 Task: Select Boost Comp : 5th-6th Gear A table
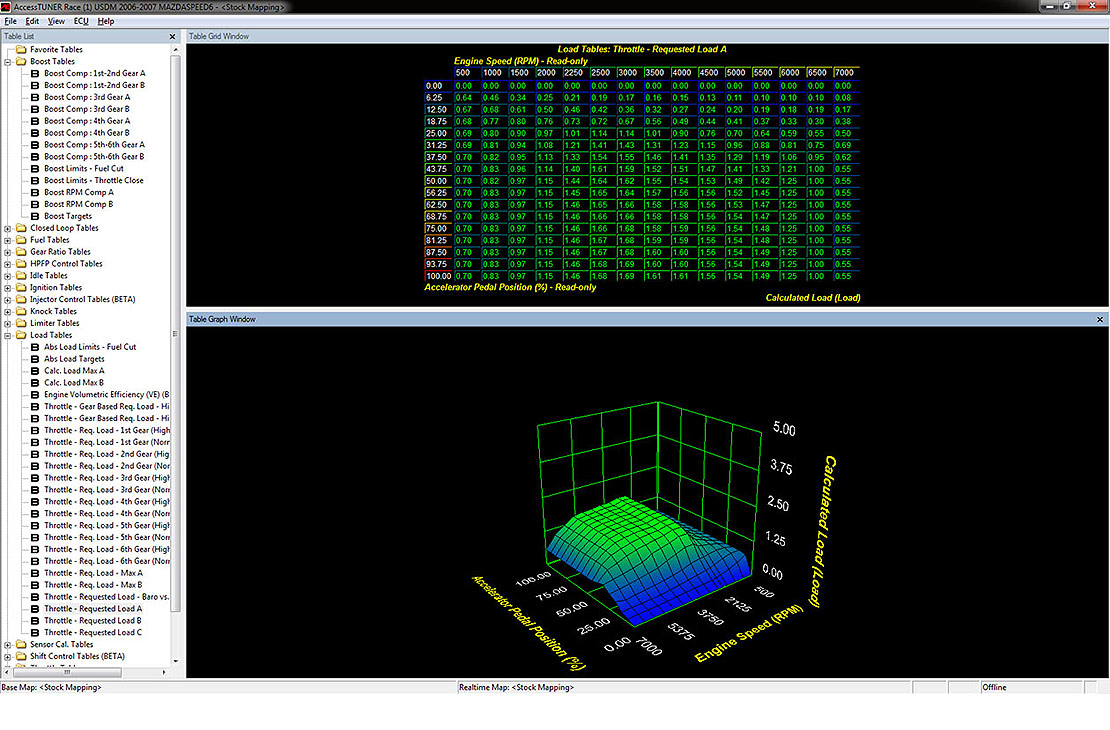coord(94,145)
